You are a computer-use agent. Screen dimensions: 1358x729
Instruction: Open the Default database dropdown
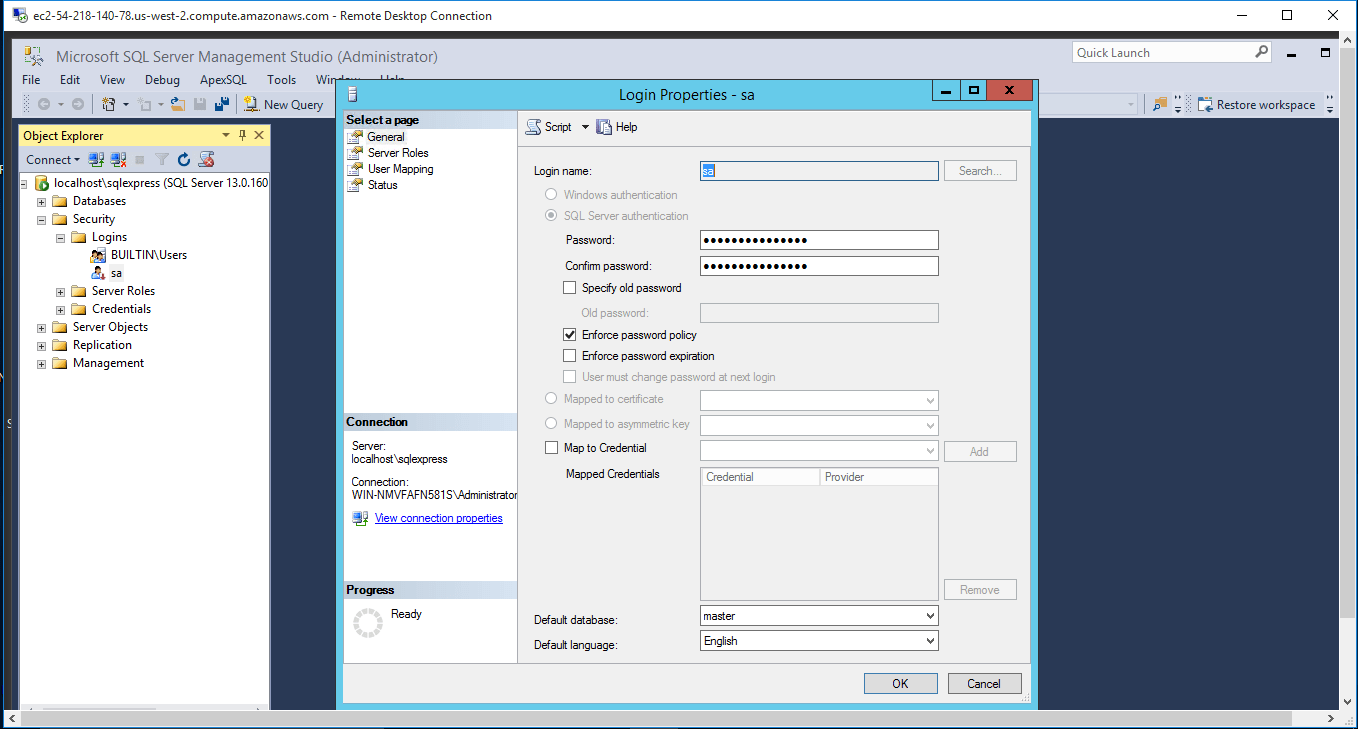(x=930, y=616)
